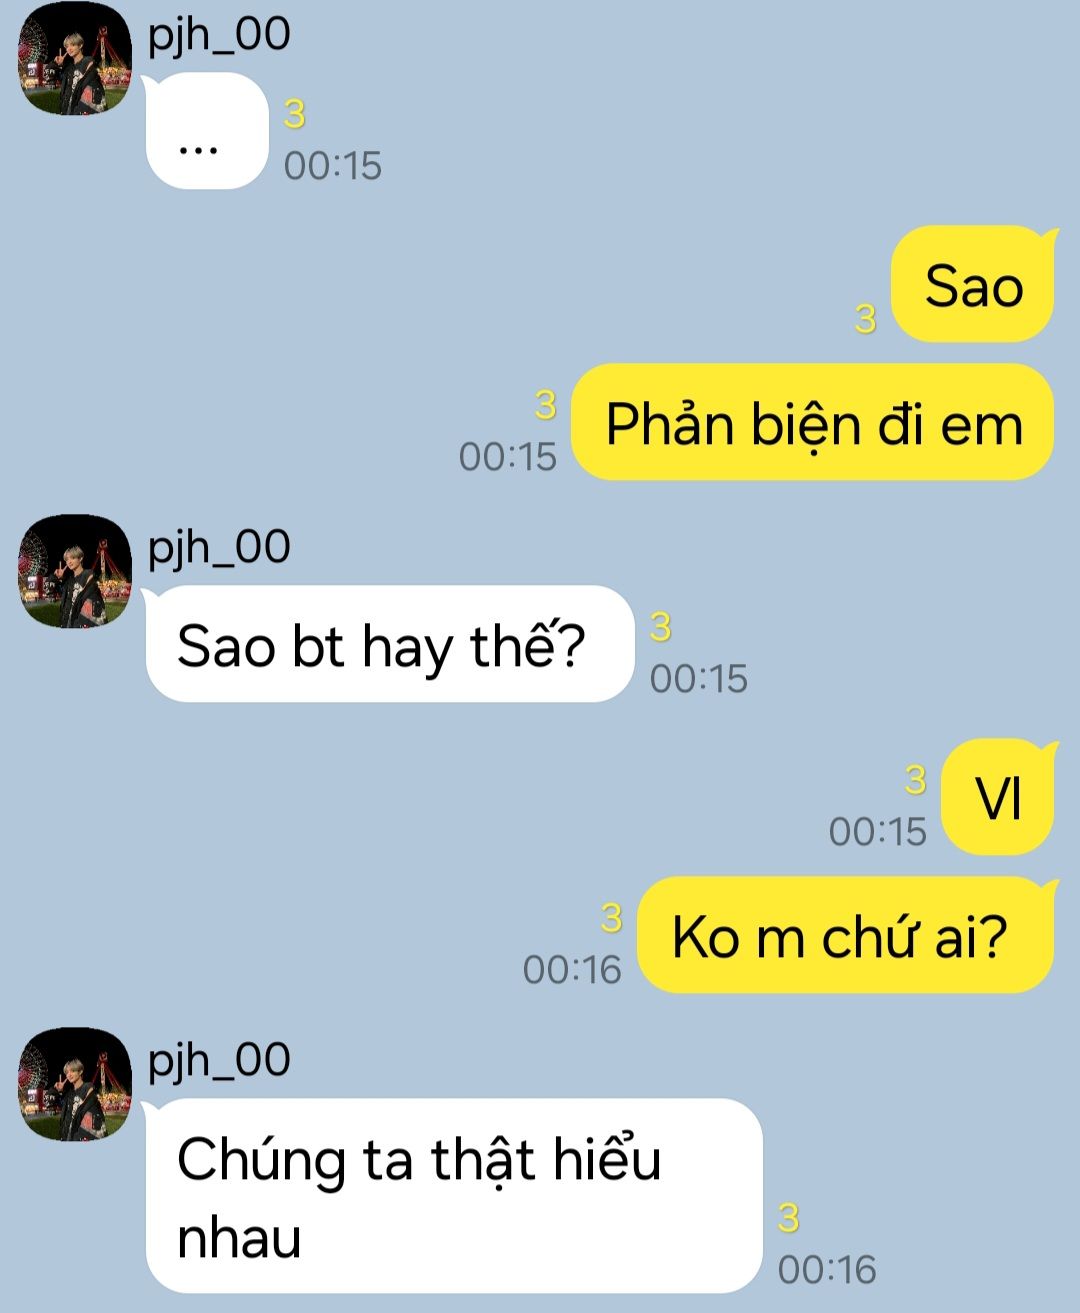Select the yellow 'Vl' message bubble
1080x1313 pixels.
[x=999, y=797]
